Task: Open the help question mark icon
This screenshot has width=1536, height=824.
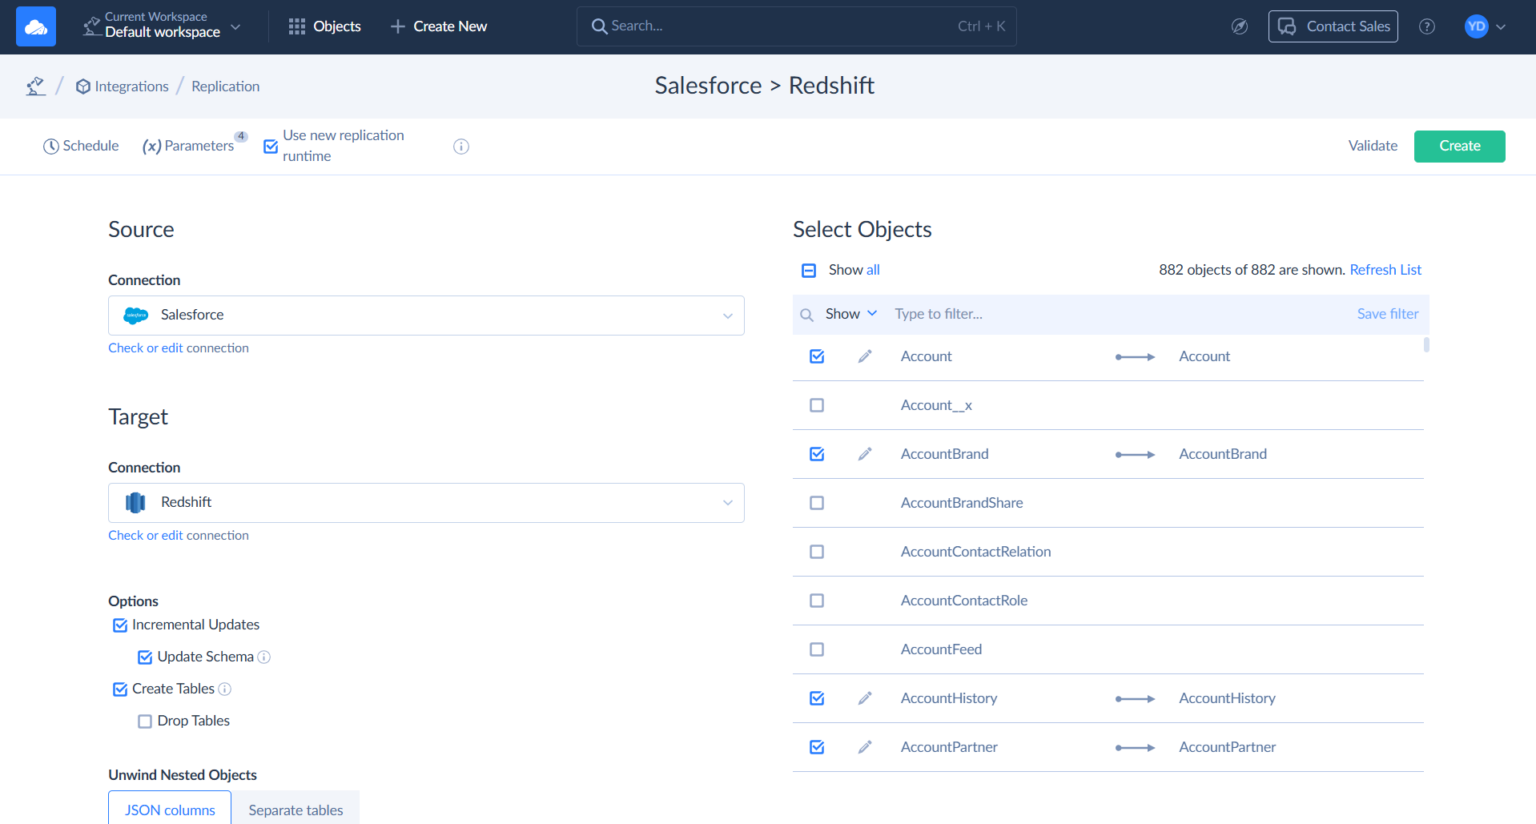Action: 1427,27
